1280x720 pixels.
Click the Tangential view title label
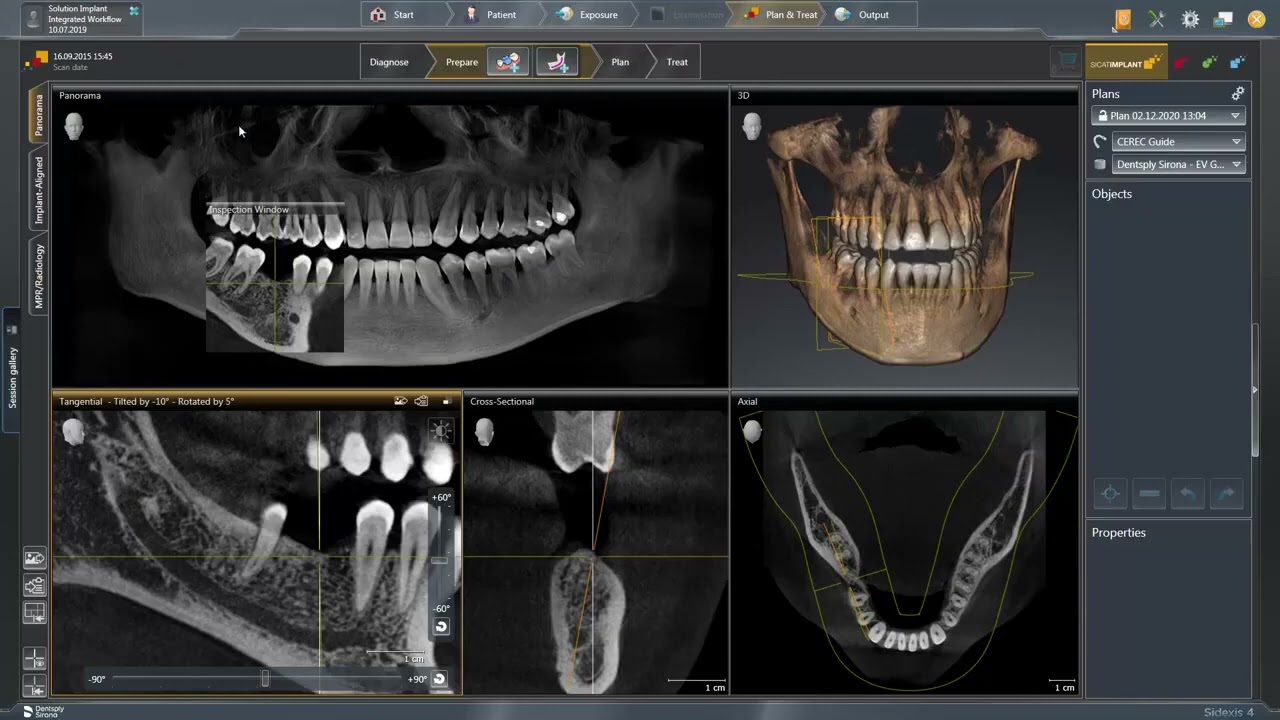(146, 402)
